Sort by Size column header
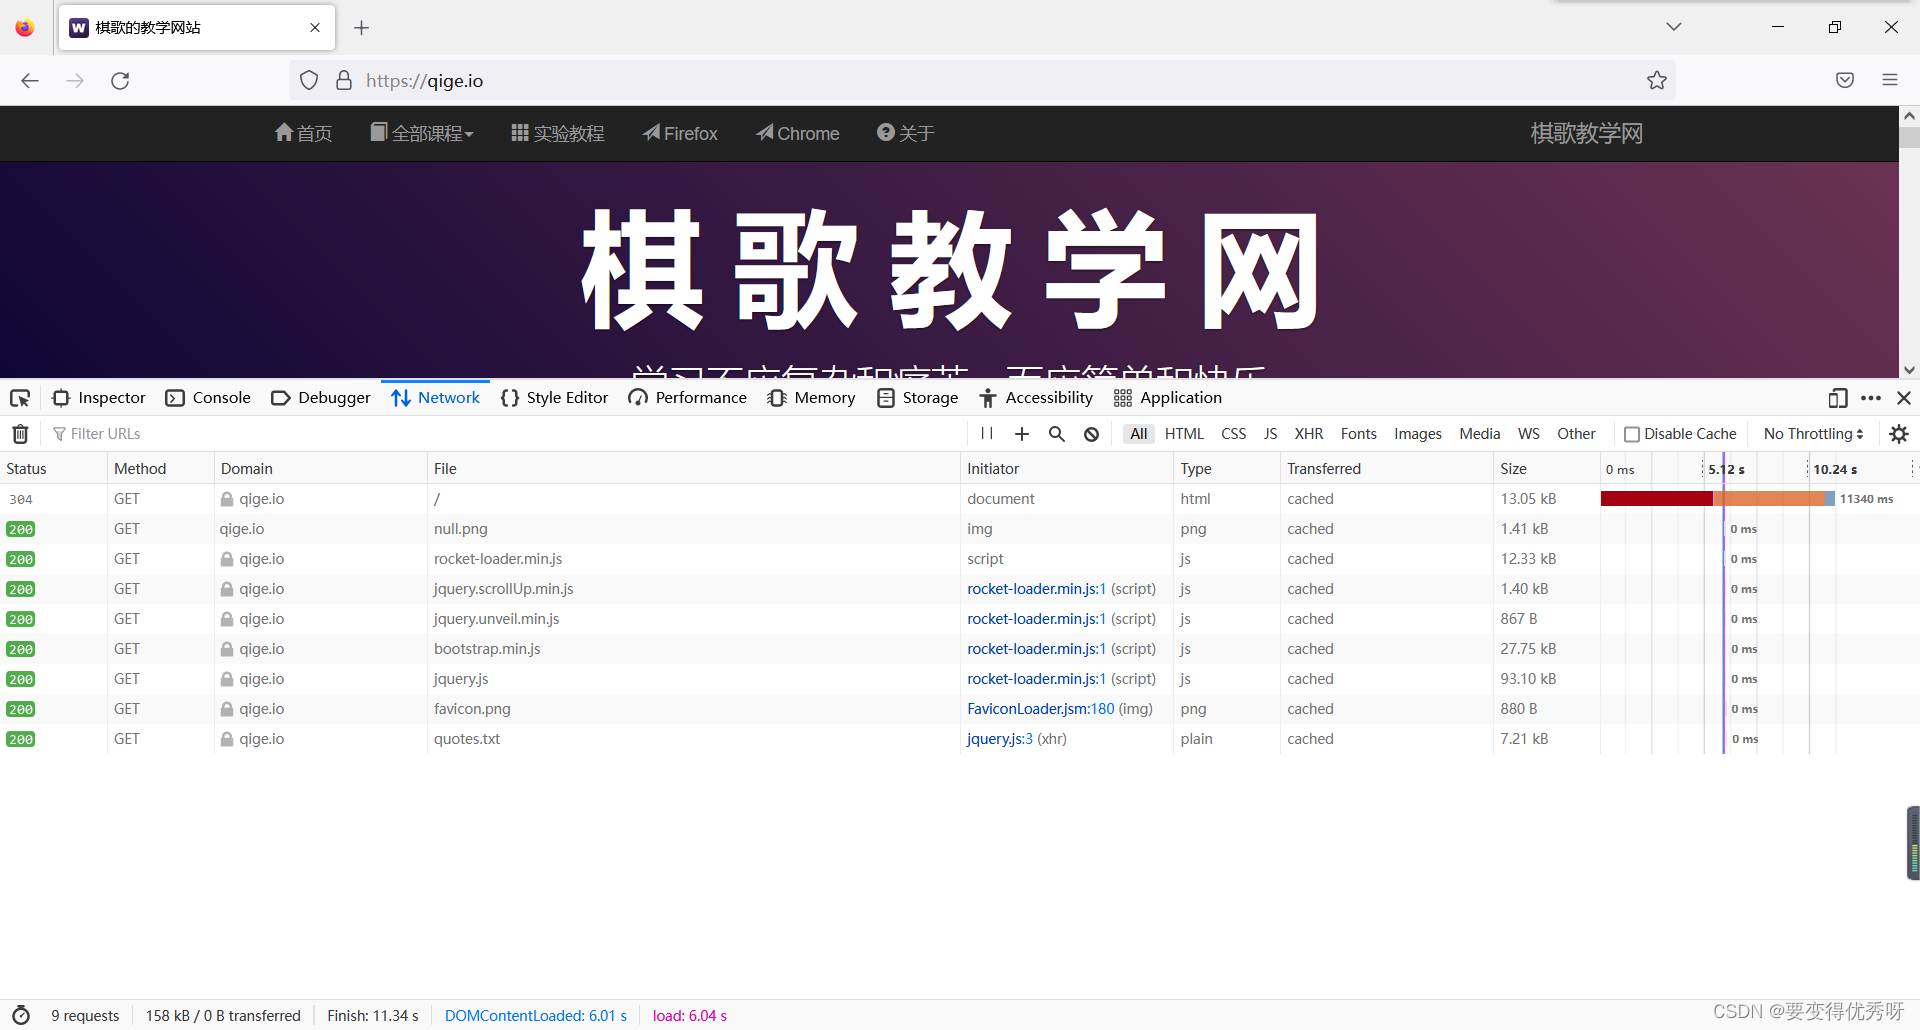Screen dimensions: 1920x1030 coord(1545,469)
